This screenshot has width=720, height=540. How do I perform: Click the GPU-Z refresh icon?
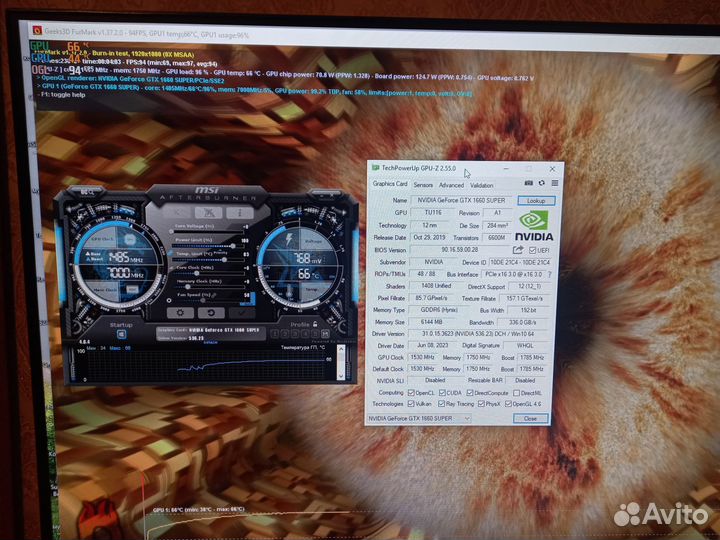coord(542,183)
